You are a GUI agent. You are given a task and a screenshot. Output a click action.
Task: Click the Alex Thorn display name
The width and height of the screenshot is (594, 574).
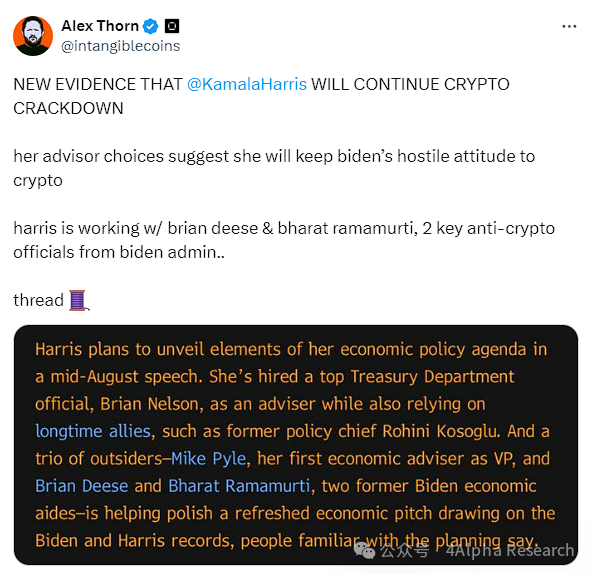(100, 26)
